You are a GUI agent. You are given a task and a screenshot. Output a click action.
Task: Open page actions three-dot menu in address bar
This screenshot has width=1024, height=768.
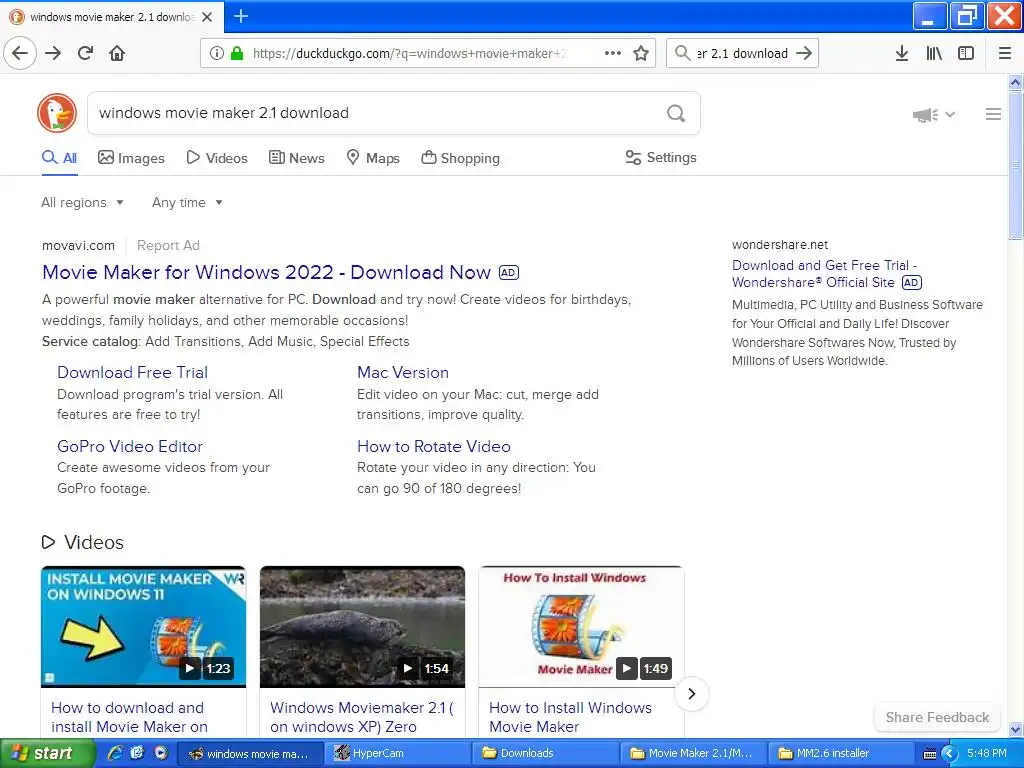[x=613, y=53]
